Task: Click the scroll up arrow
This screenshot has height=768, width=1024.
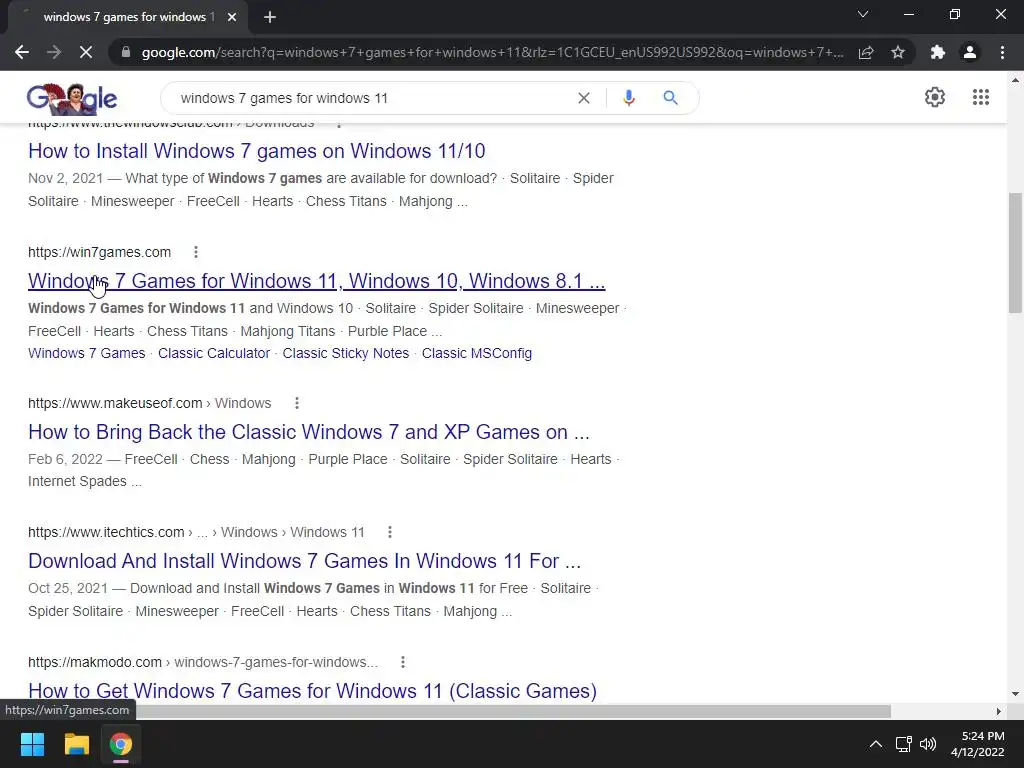Action: (1015, 80)
